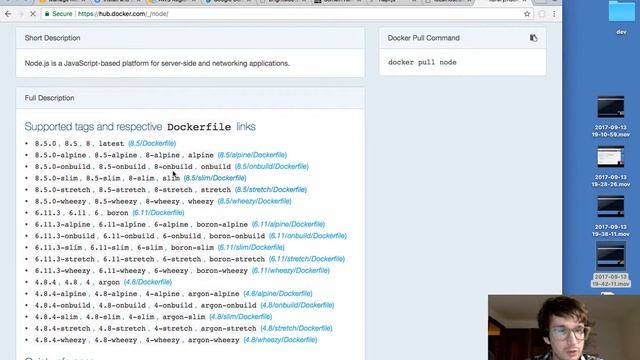Open the 8.5/onbuild/Dockerfile link
The height and width of the screenshot is (360, 640).
click(x=272, y=167)
